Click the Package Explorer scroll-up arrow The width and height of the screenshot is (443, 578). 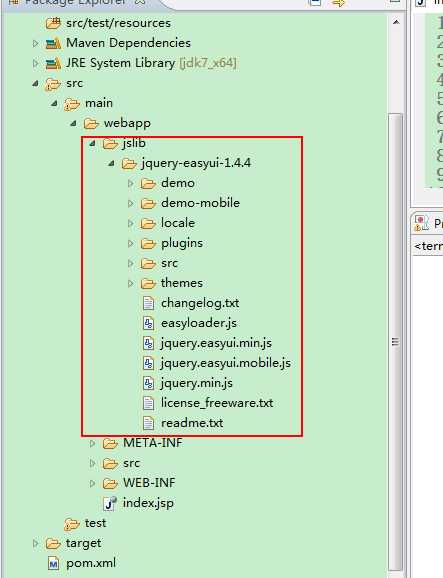pyautogui.click(x=396, y=23)
